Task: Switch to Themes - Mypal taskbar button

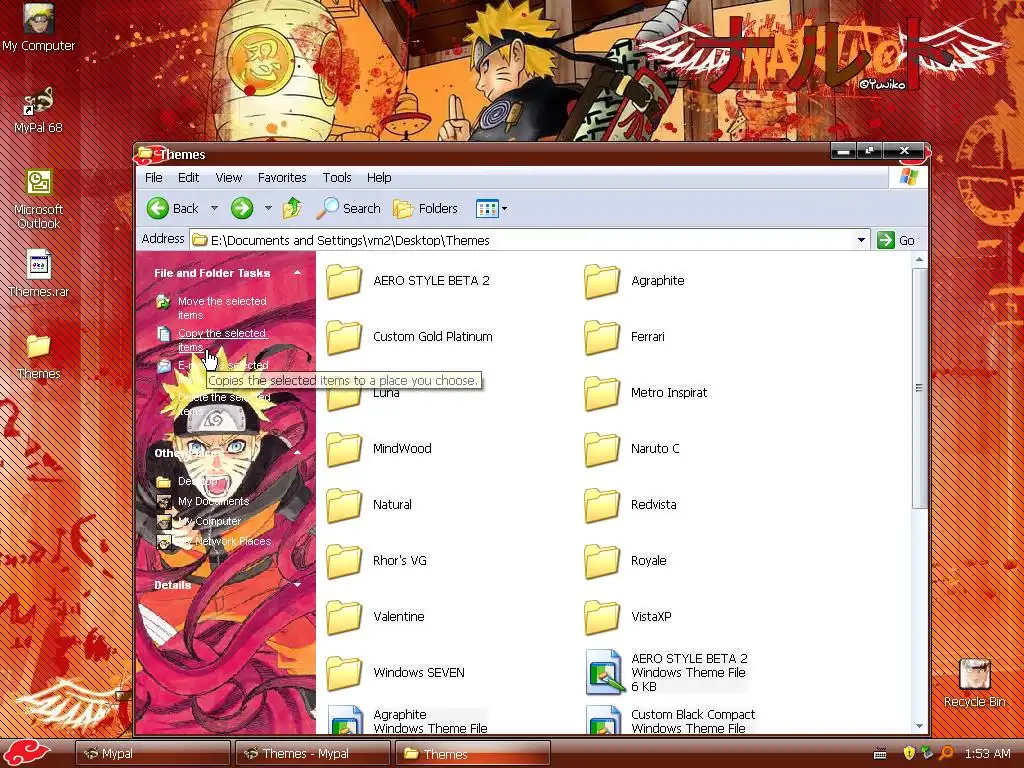Action: point(312,753)
